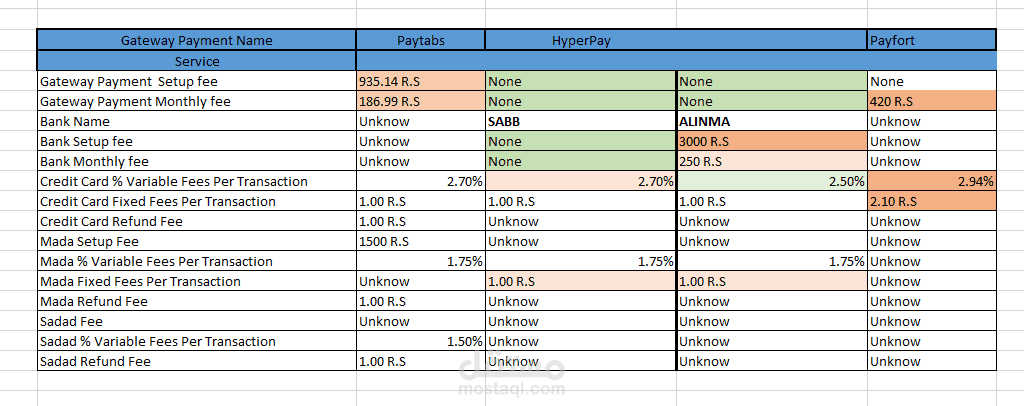The width and height of the screenshot is (1024, 406).
Task: Select the 186.99 R.S monthly fee cell
Action: click(x=421, y=101)
